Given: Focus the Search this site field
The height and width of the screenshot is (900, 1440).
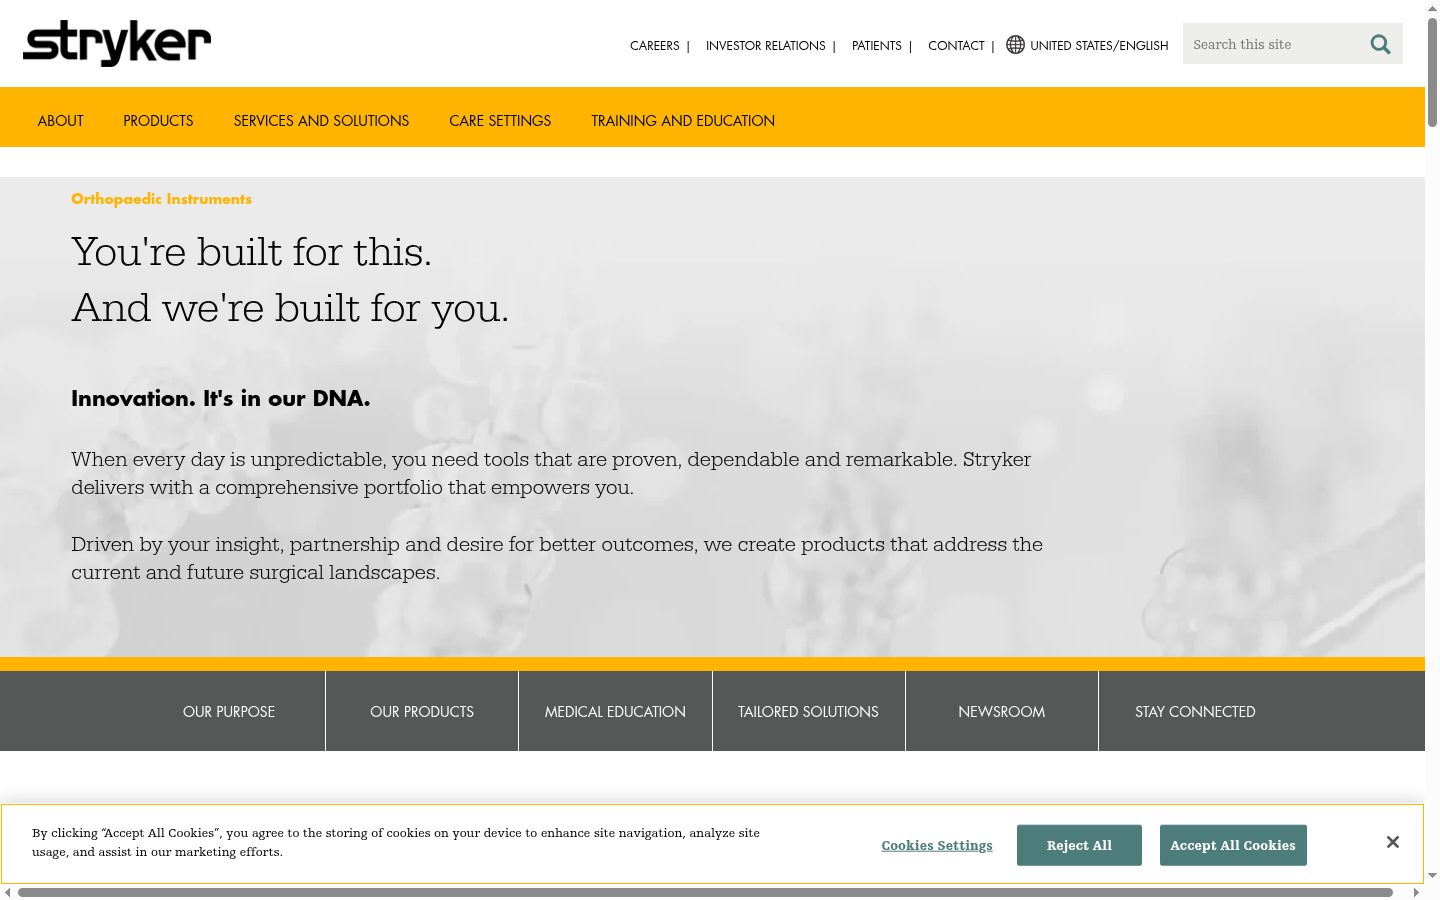Looking at the screenshot, I should pos(1273,44).
